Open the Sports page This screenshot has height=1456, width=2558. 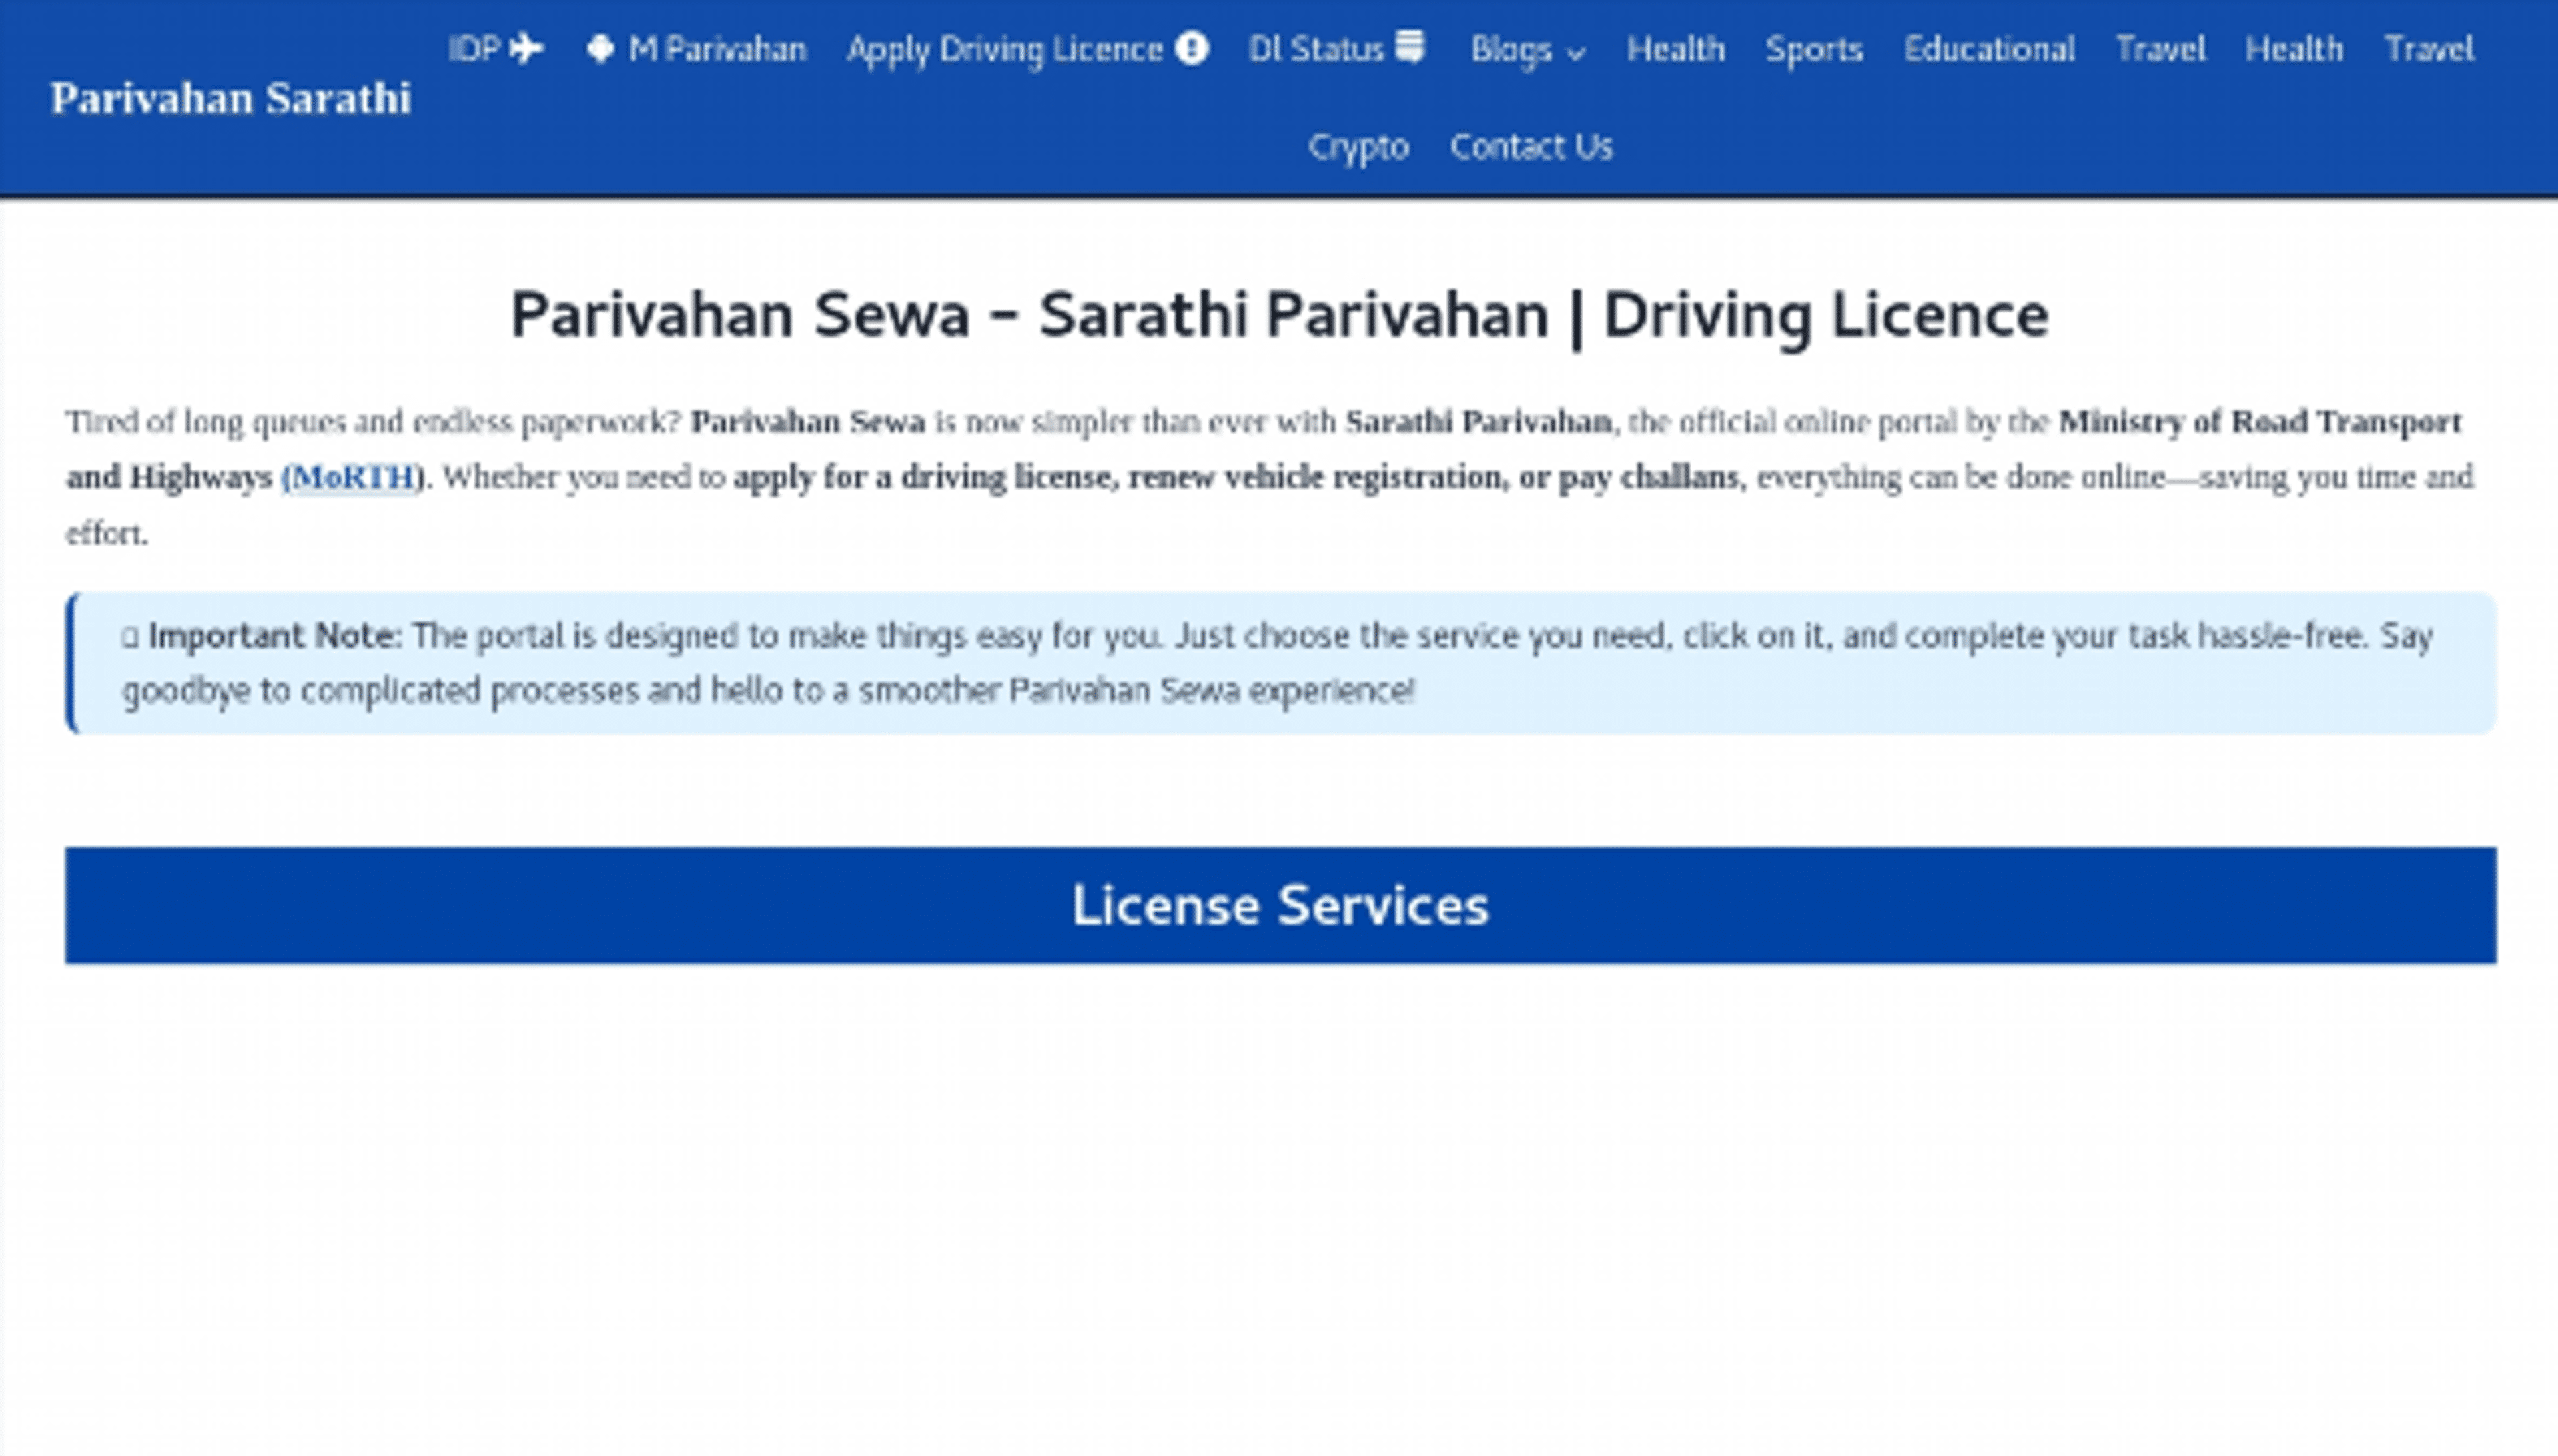tap(1814, 49)
